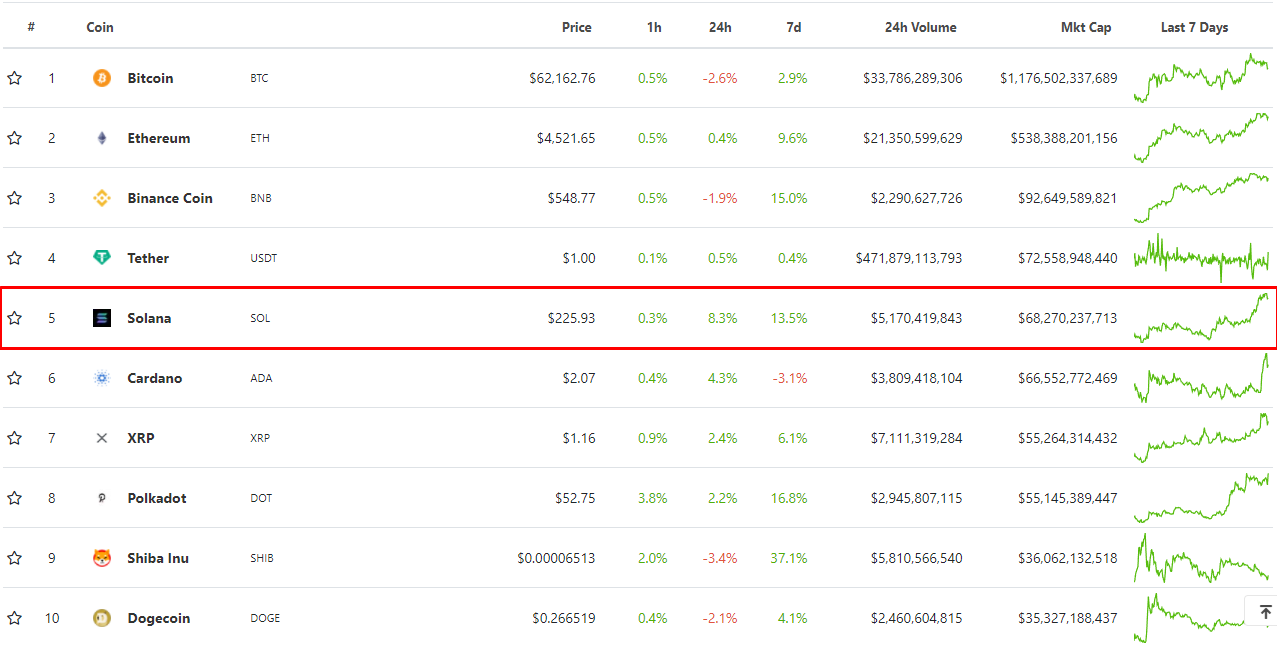This screenshot has height=646, width=1277.
Task: Open Shiba Inu's 7-day sparkline chart
Action: click(1201, 558)
